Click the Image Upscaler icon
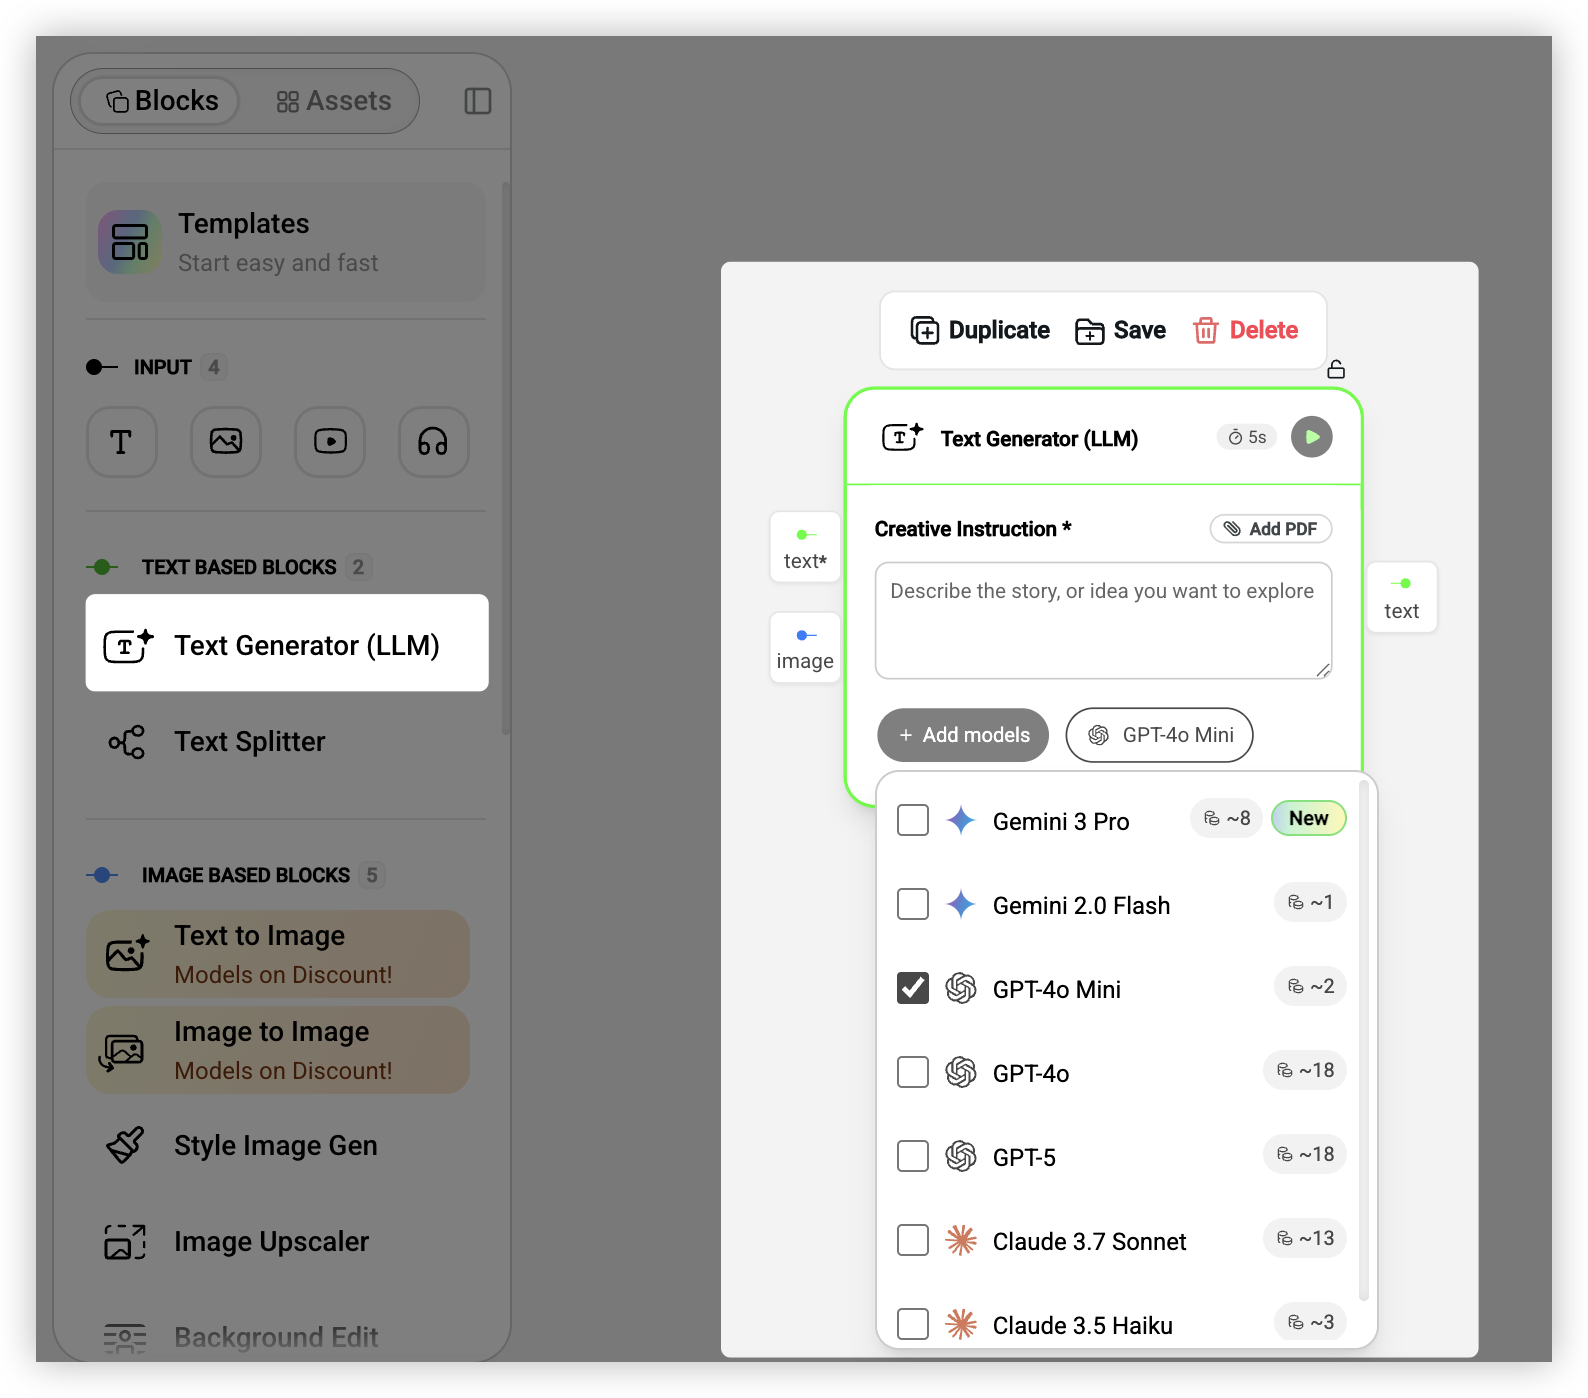 click(x=126, y=1241)
